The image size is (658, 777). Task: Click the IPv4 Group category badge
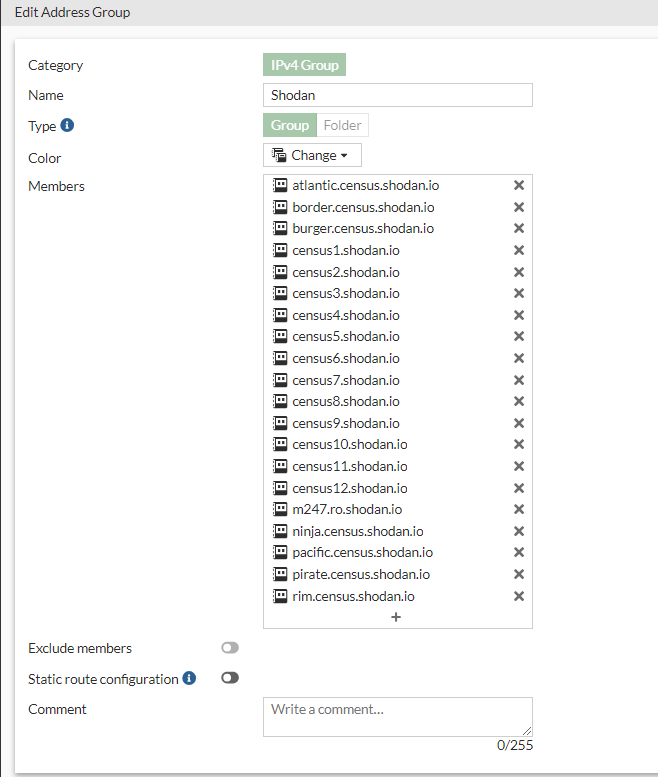[304, 65]
